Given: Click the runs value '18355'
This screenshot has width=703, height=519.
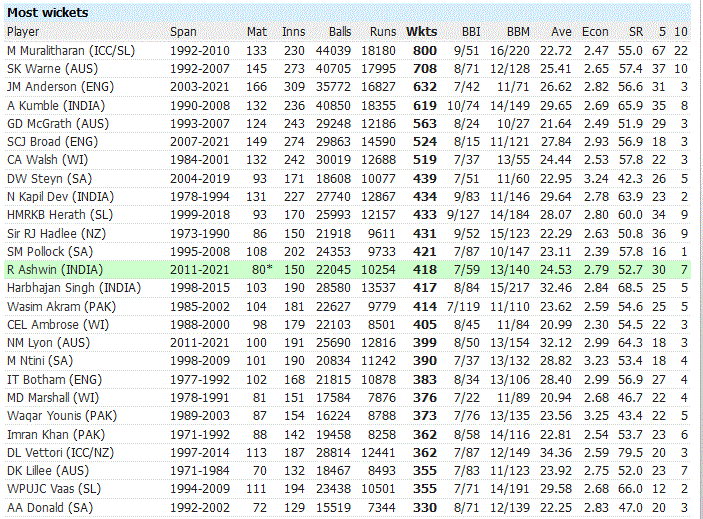Looking at the screenshot, I should tap(378, 106).
